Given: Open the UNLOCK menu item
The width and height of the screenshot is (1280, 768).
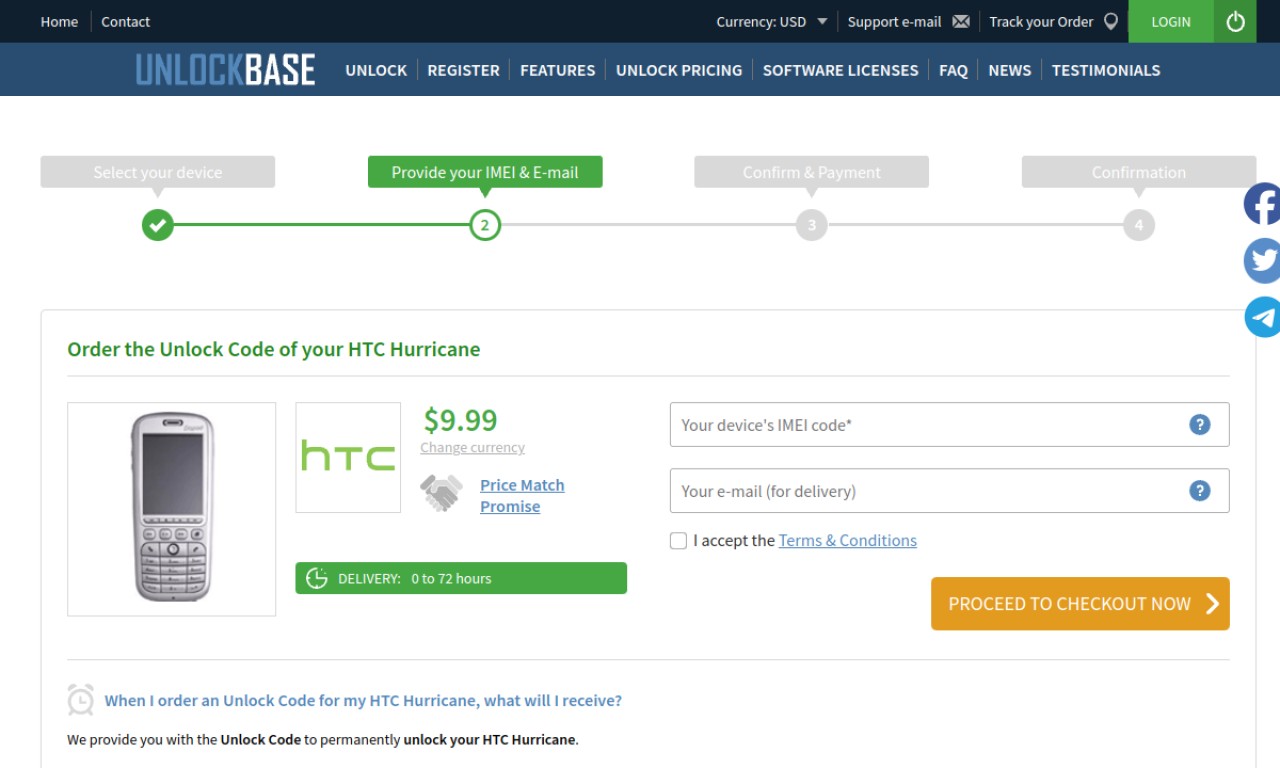Looking at the screenshot, I should [376, 70].
